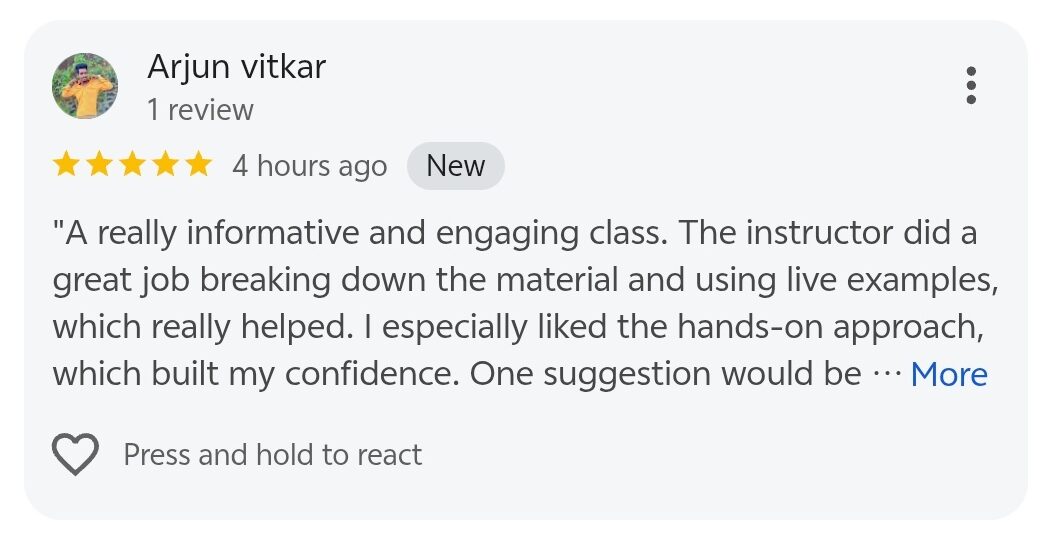The width and height of the screenshot is (1042, 544).
Task: Click the line mentioning hands-on approach
Action: click(514, 327)
